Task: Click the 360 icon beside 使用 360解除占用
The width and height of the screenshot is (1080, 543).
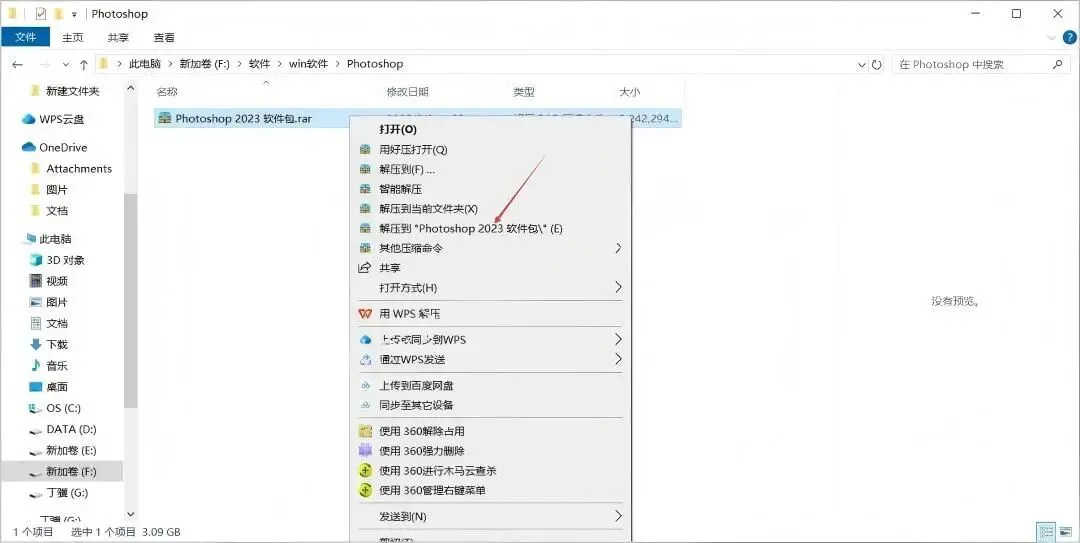Action: (365, 431)
